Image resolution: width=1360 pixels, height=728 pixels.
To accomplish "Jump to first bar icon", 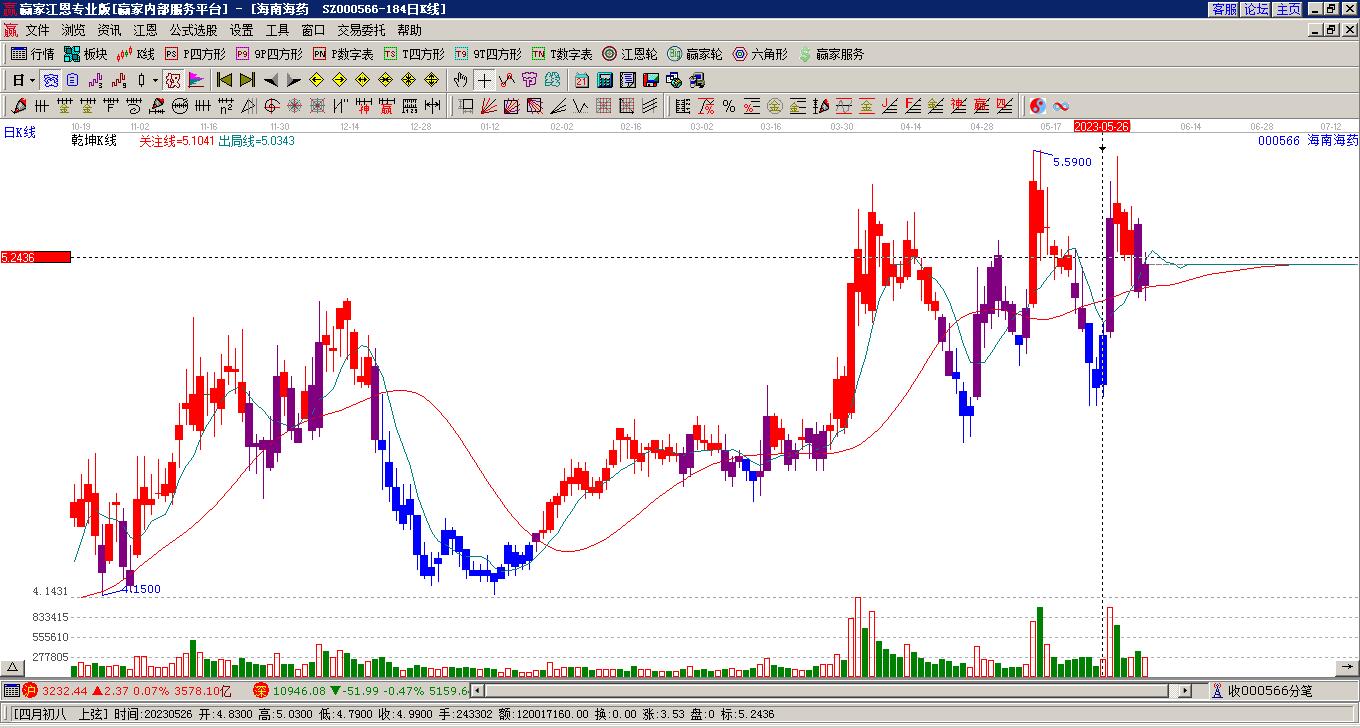I will (224, 80).
